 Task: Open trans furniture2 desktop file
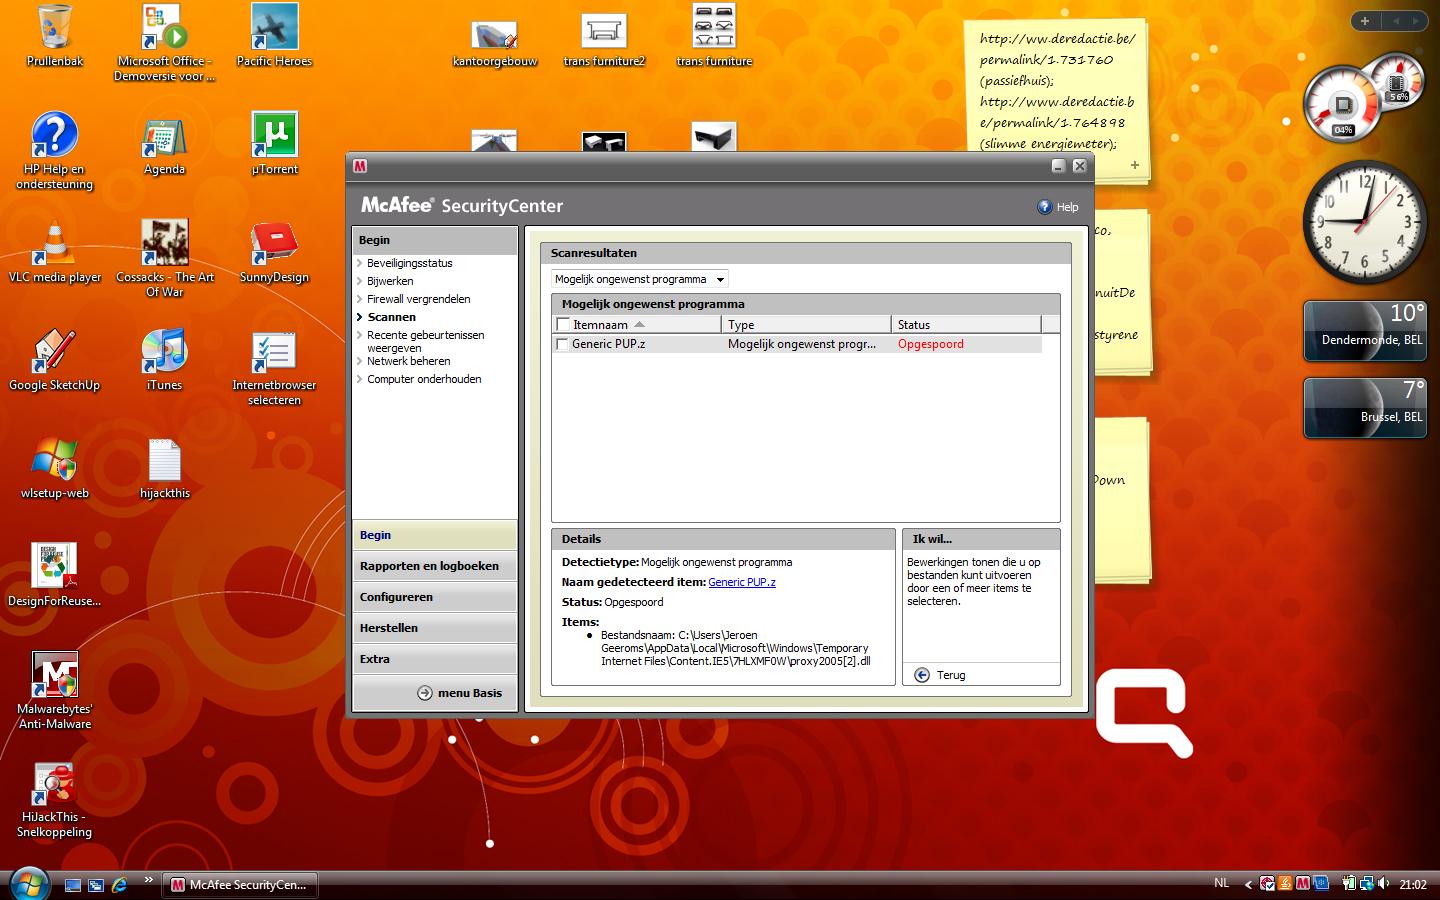pos(604,32)
